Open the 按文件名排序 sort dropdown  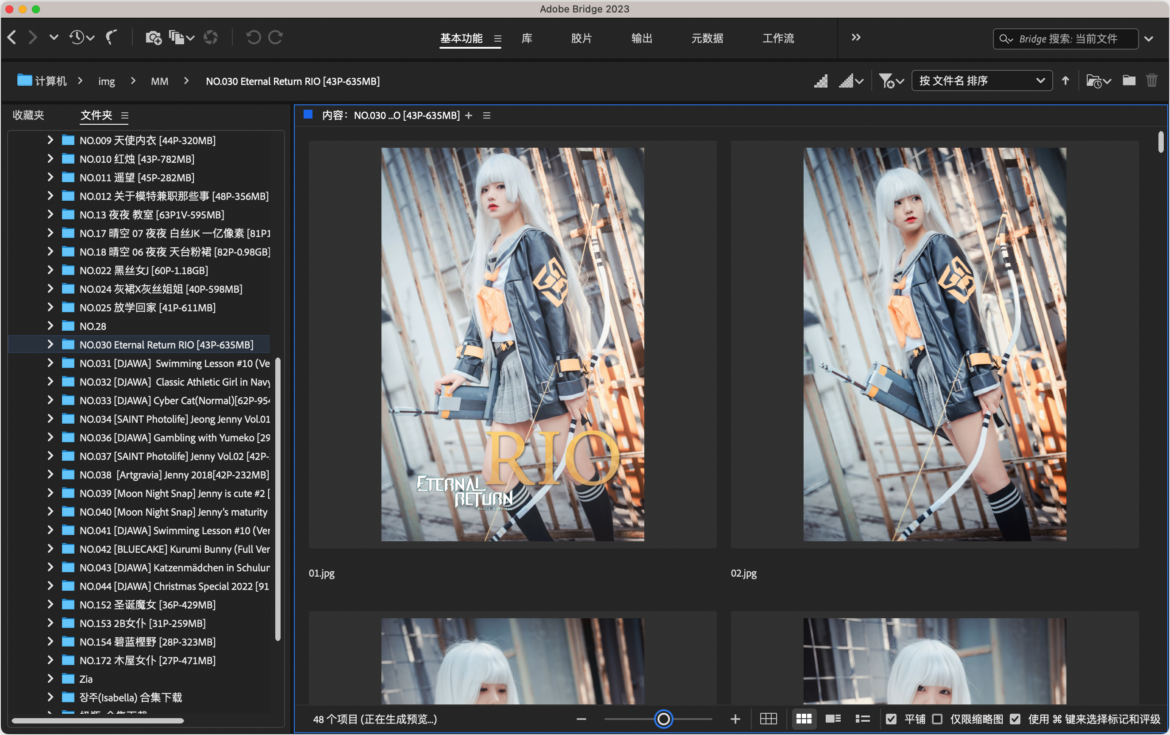coord(981,81)
